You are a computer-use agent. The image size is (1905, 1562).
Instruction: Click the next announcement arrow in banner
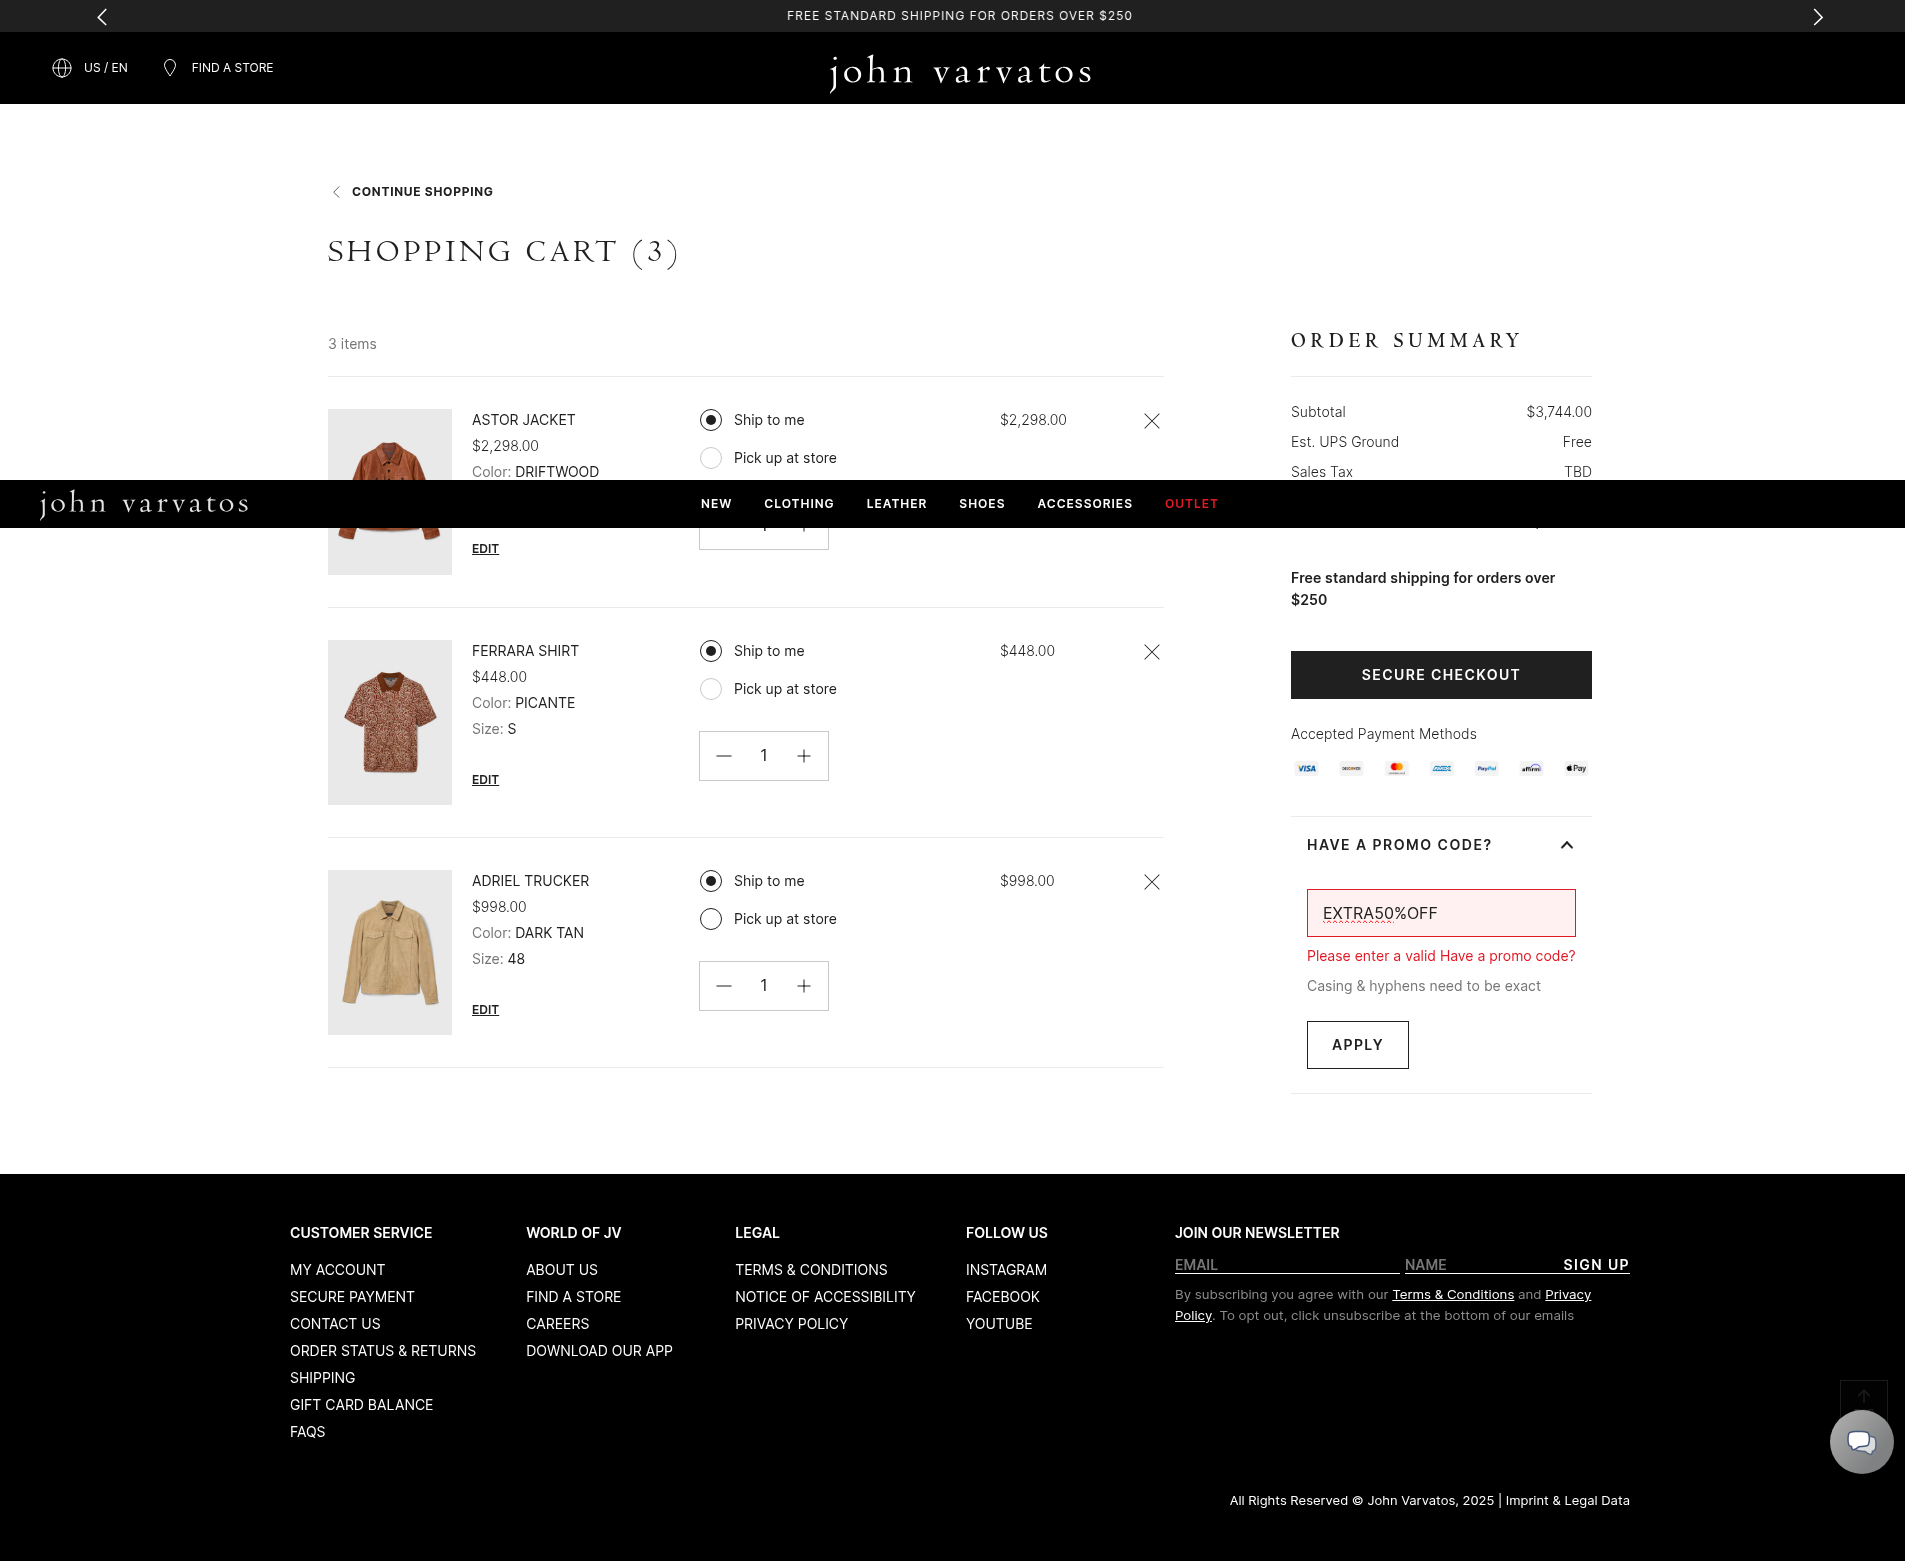coord(1818,17)
